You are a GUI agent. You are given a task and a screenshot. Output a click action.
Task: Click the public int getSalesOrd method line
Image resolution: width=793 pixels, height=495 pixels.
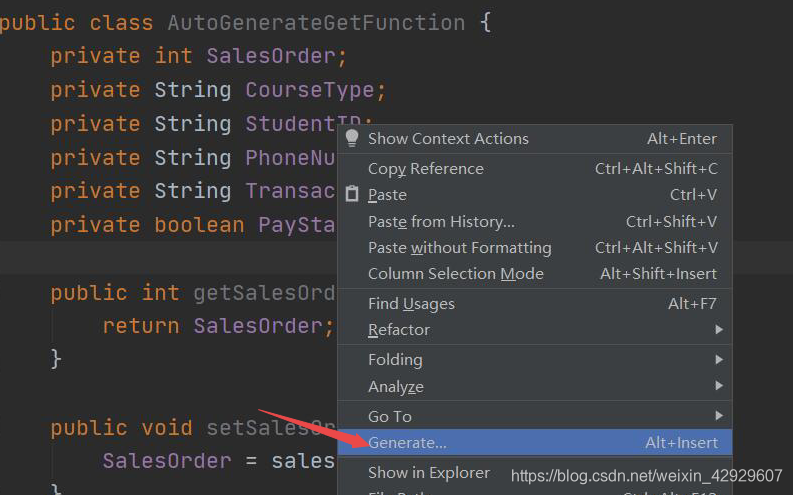point(193,293)
